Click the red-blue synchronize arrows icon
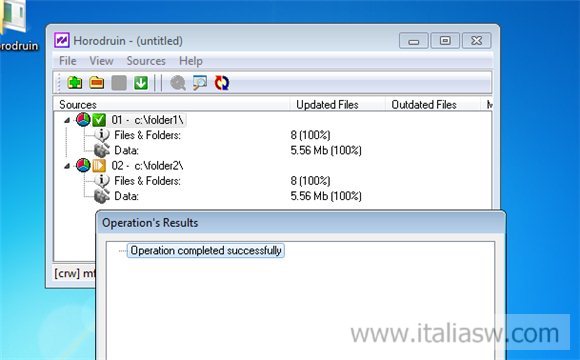 click(x=222, y=83)
